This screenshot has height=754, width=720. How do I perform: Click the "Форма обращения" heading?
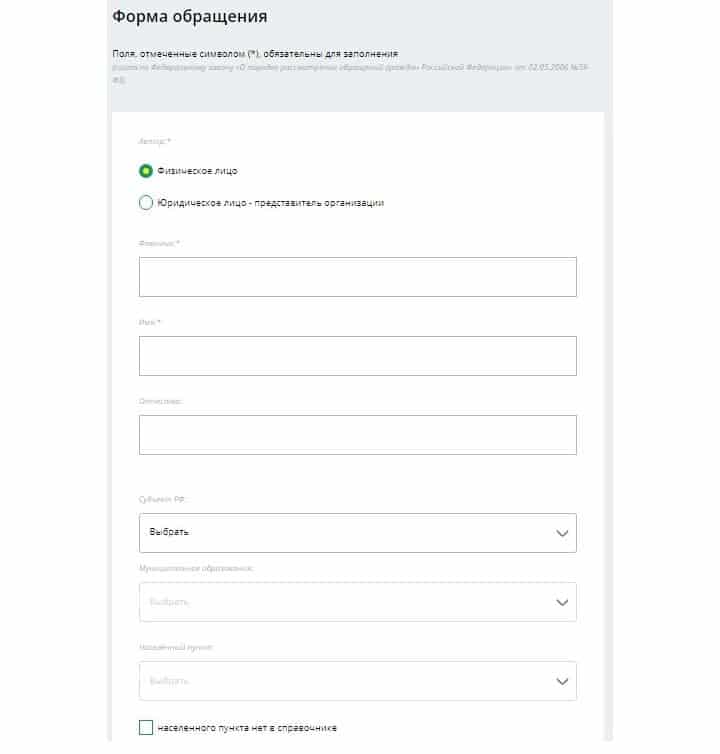pos(189,18)
